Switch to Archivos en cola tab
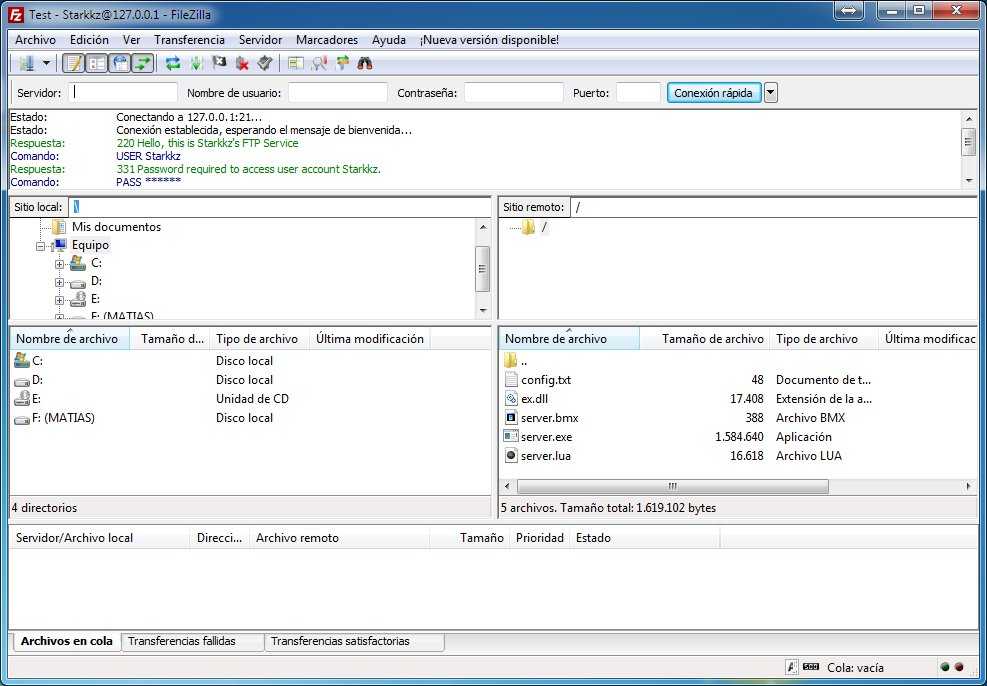The image size is (987, 686). coord(67,641)
